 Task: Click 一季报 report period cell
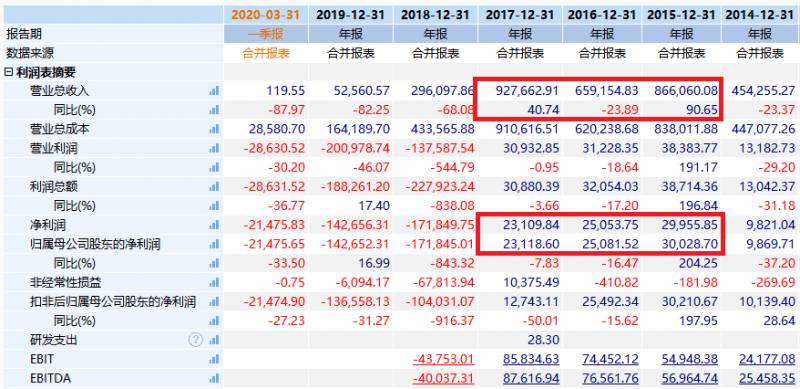[265, 34]
